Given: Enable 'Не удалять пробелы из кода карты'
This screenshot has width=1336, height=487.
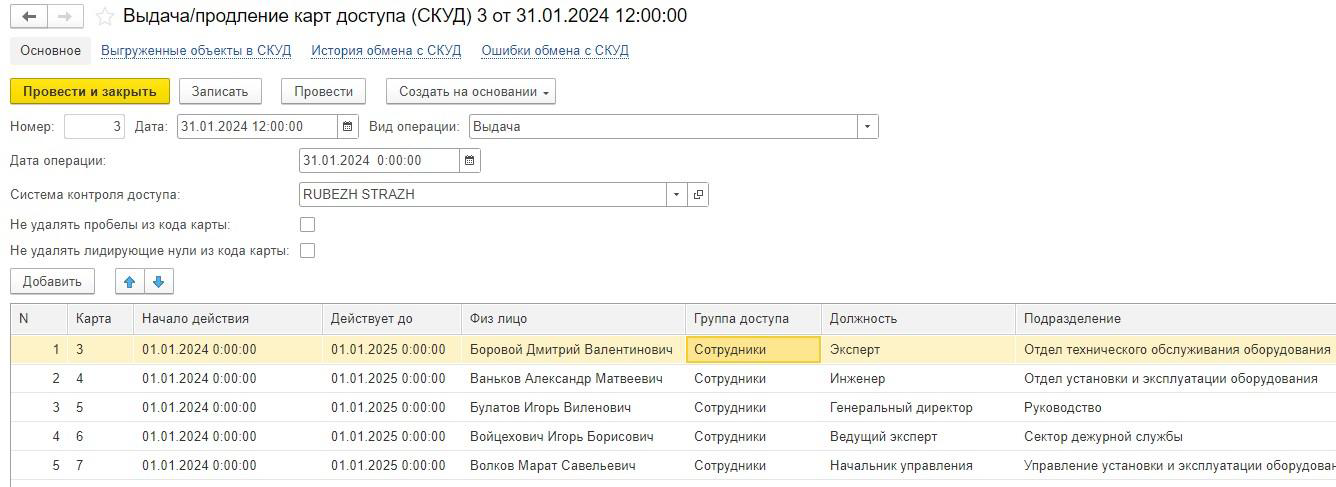Looking at the screenshot, I should (308, 225).
